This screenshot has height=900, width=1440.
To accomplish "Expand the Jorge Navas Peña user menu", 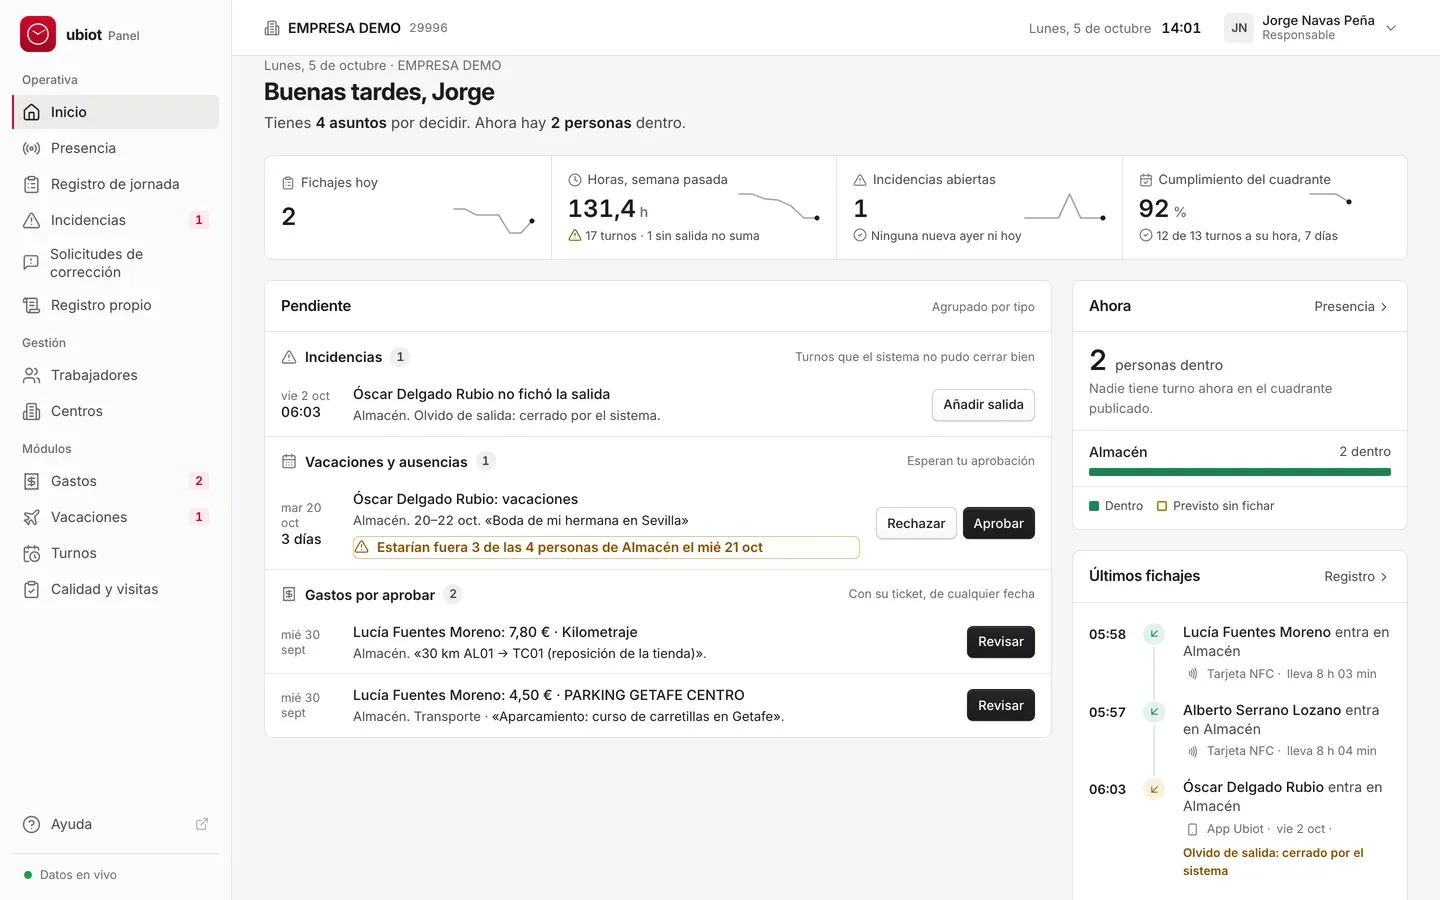I will pyautogui.click(x=1311, y=28).
